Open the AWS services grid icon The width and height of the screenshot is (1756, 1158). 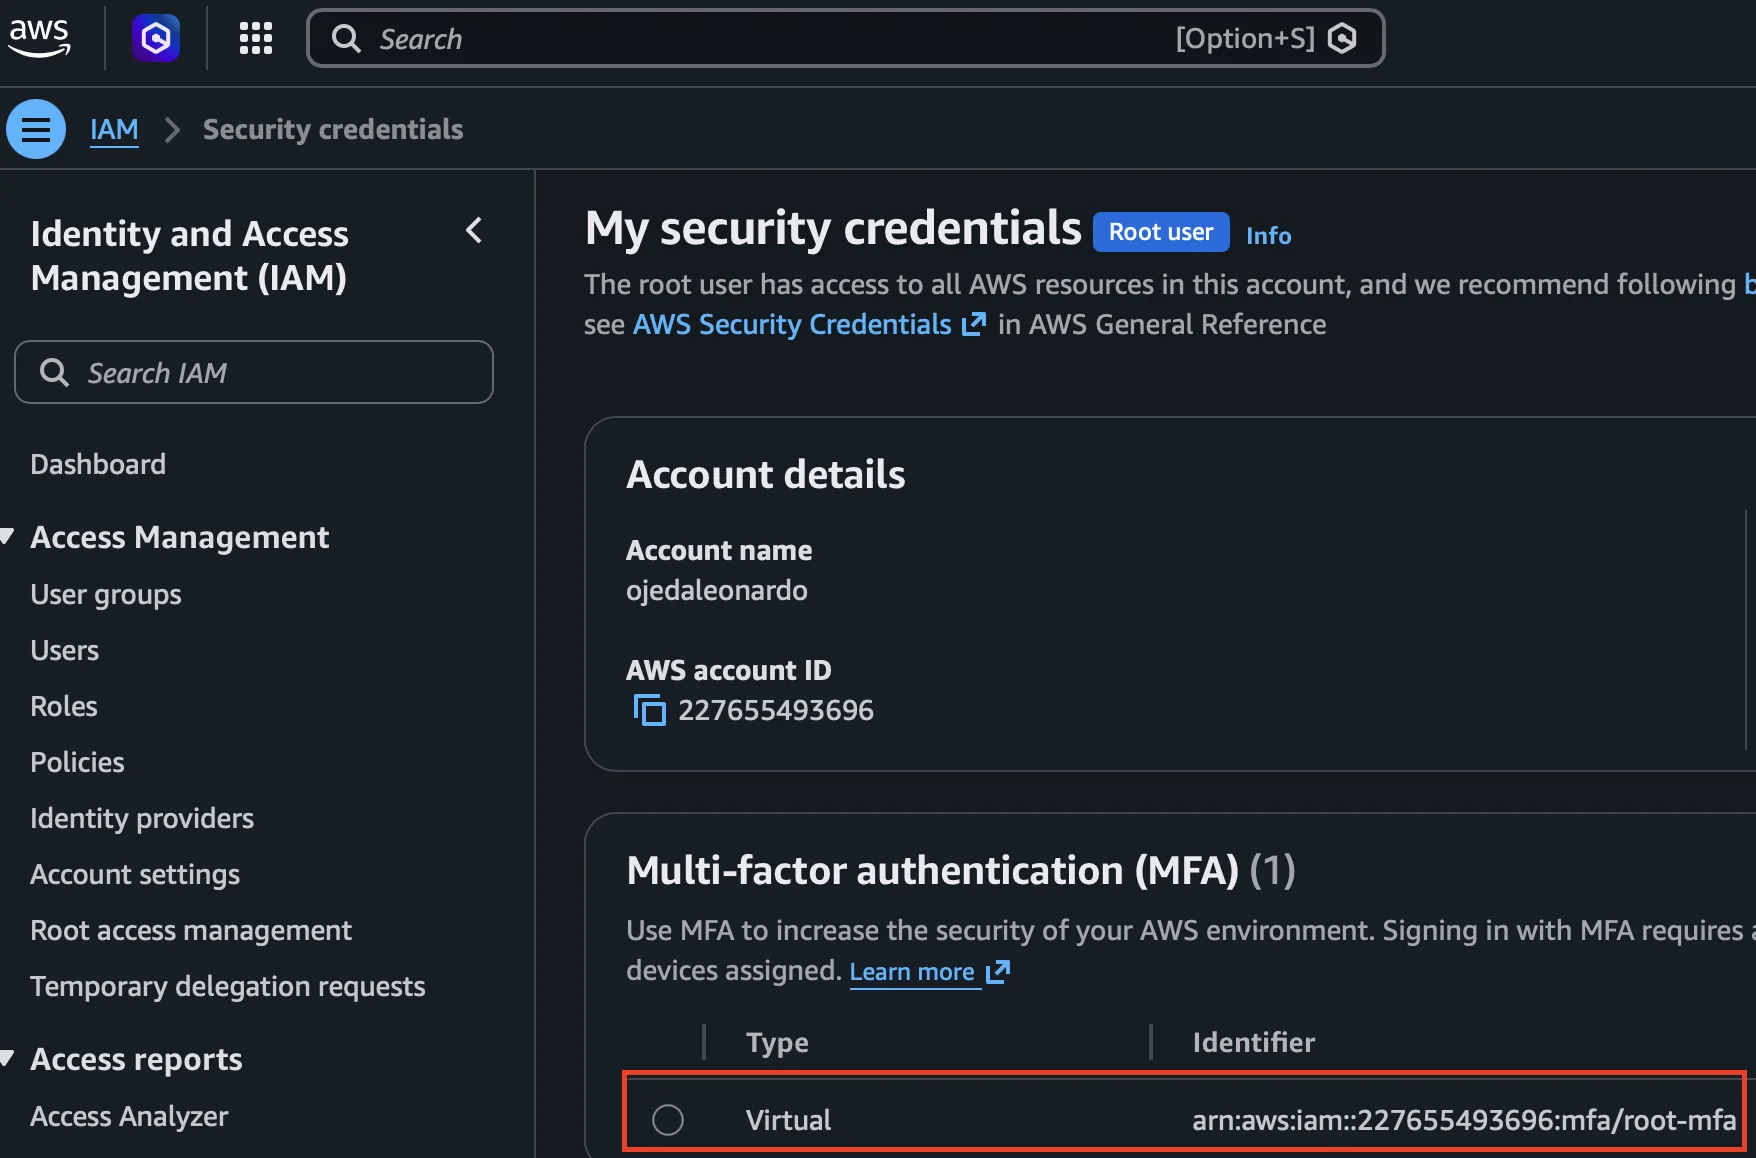(x=255, y=38)
